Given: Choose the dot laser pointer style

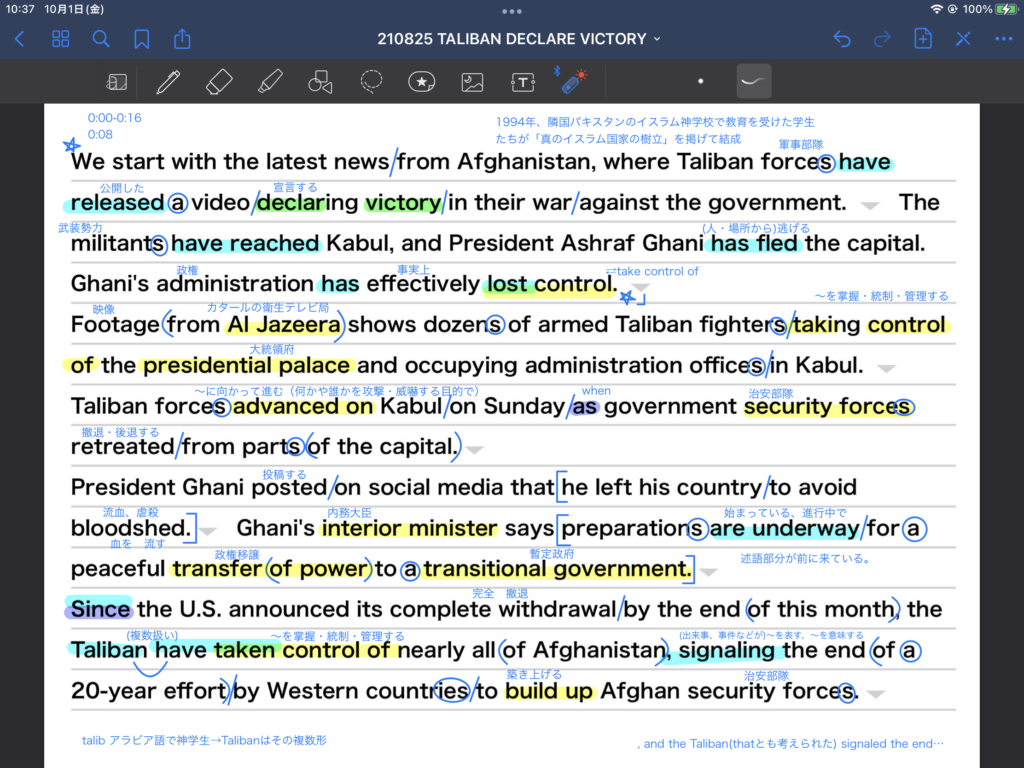Looking at the screenshot, I should pyautogui.click(x=700, y=82).
